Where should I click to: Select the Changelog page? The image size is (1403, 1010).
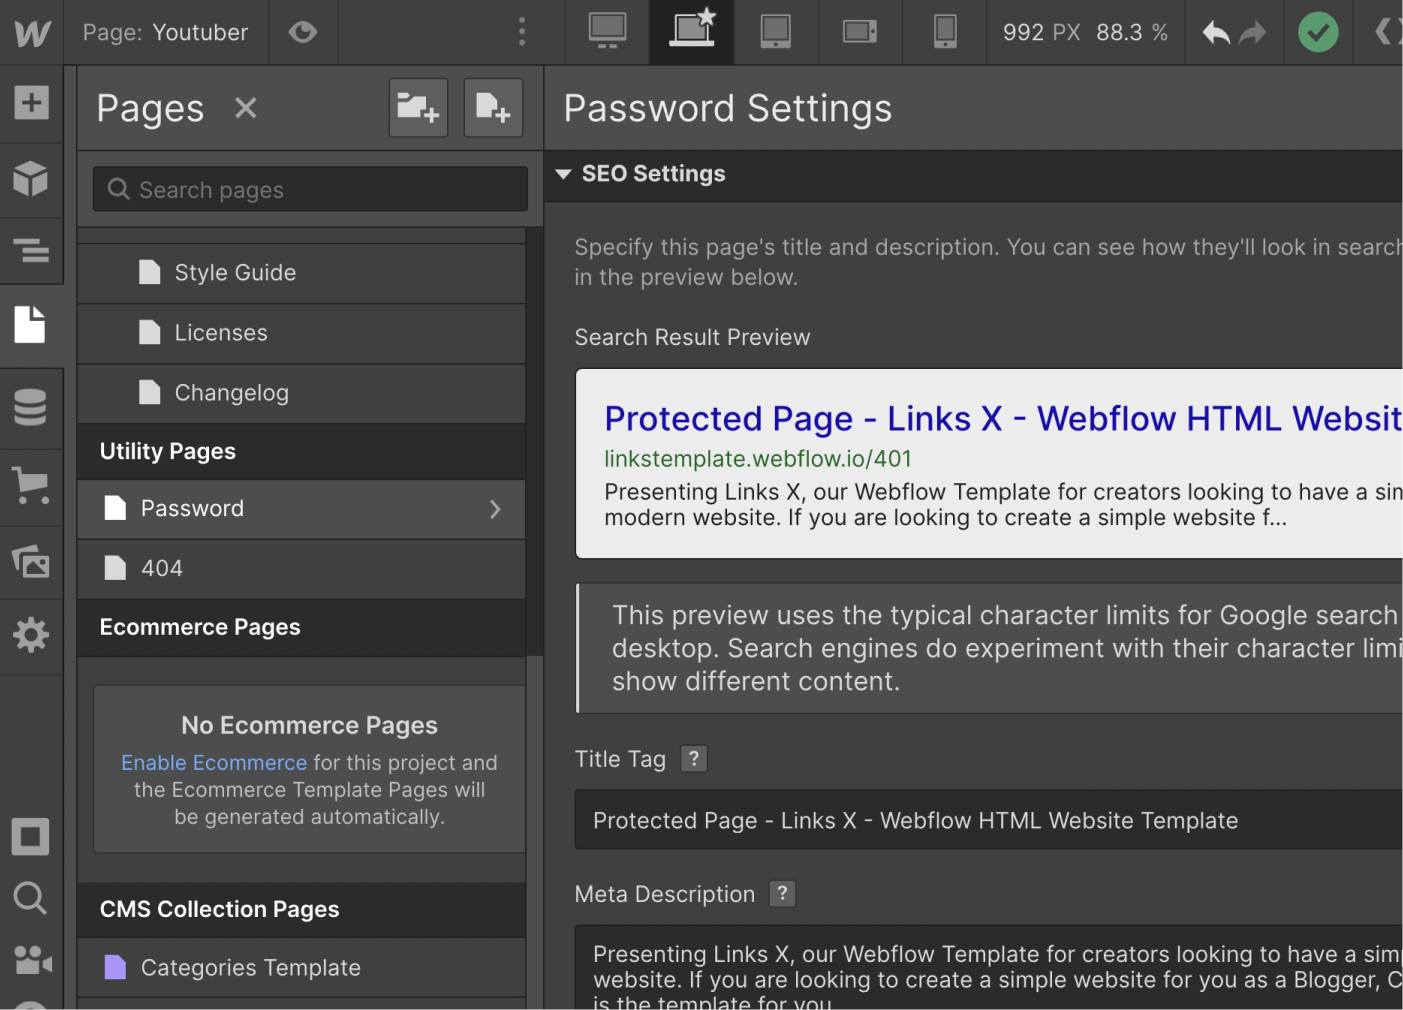[x=301, y=393]
